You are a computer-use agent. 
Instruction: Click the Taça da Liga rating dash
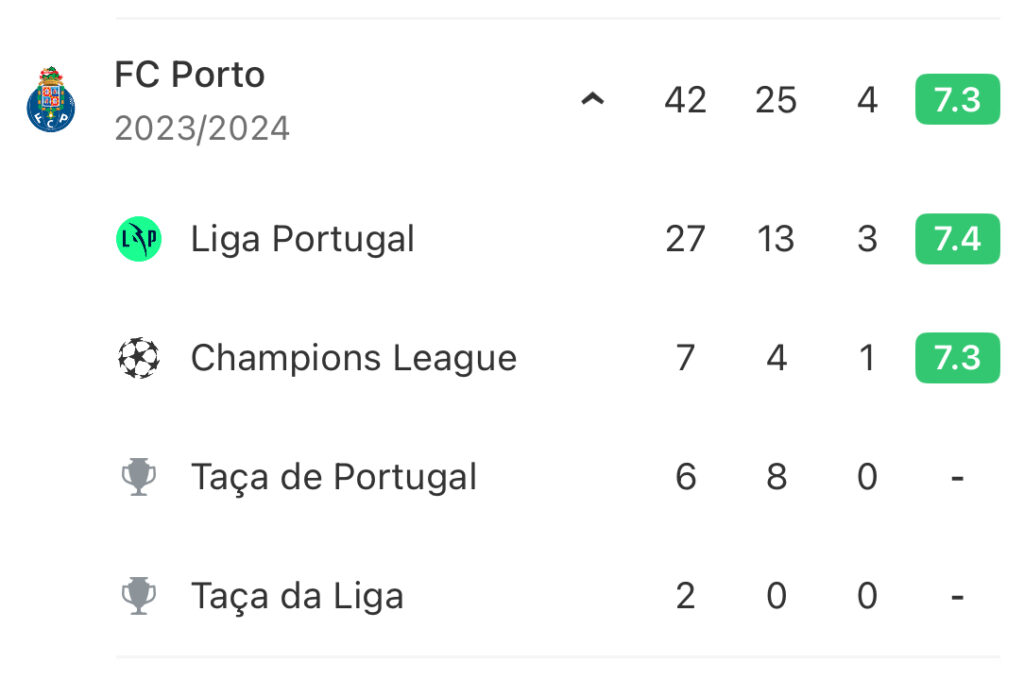(x=957, y=597)
